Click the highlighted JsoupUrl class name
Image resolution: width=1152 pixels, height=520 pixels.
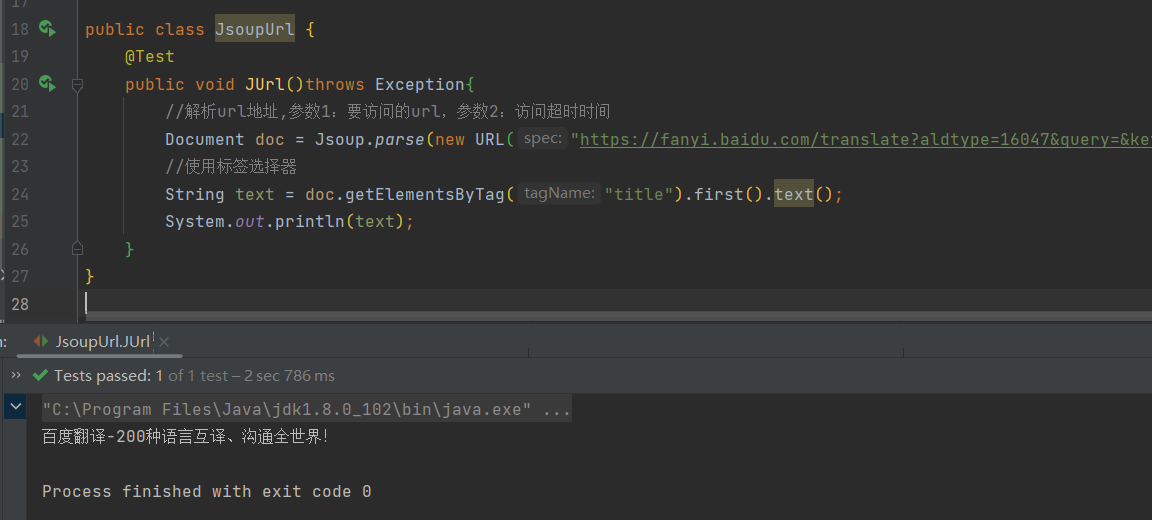tap(255, 30)
